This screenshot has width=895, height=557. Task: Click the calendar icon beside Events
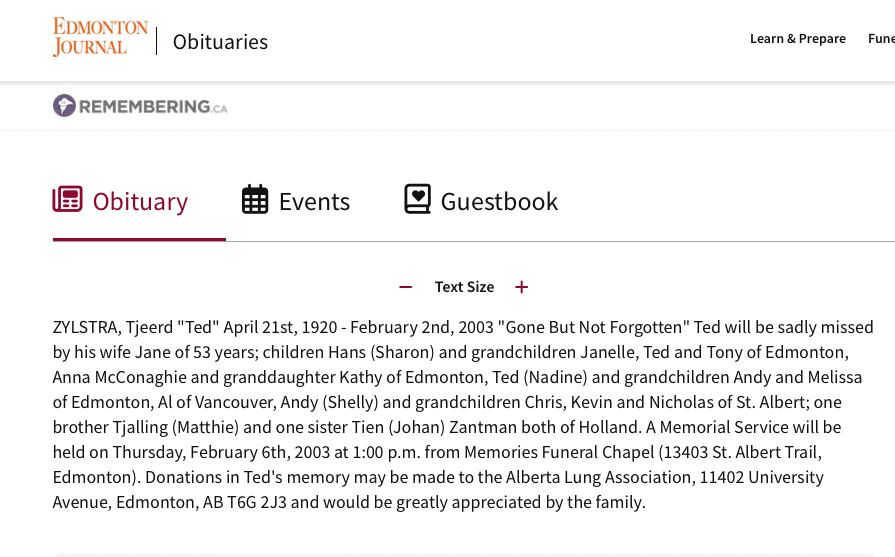(255, 200)
